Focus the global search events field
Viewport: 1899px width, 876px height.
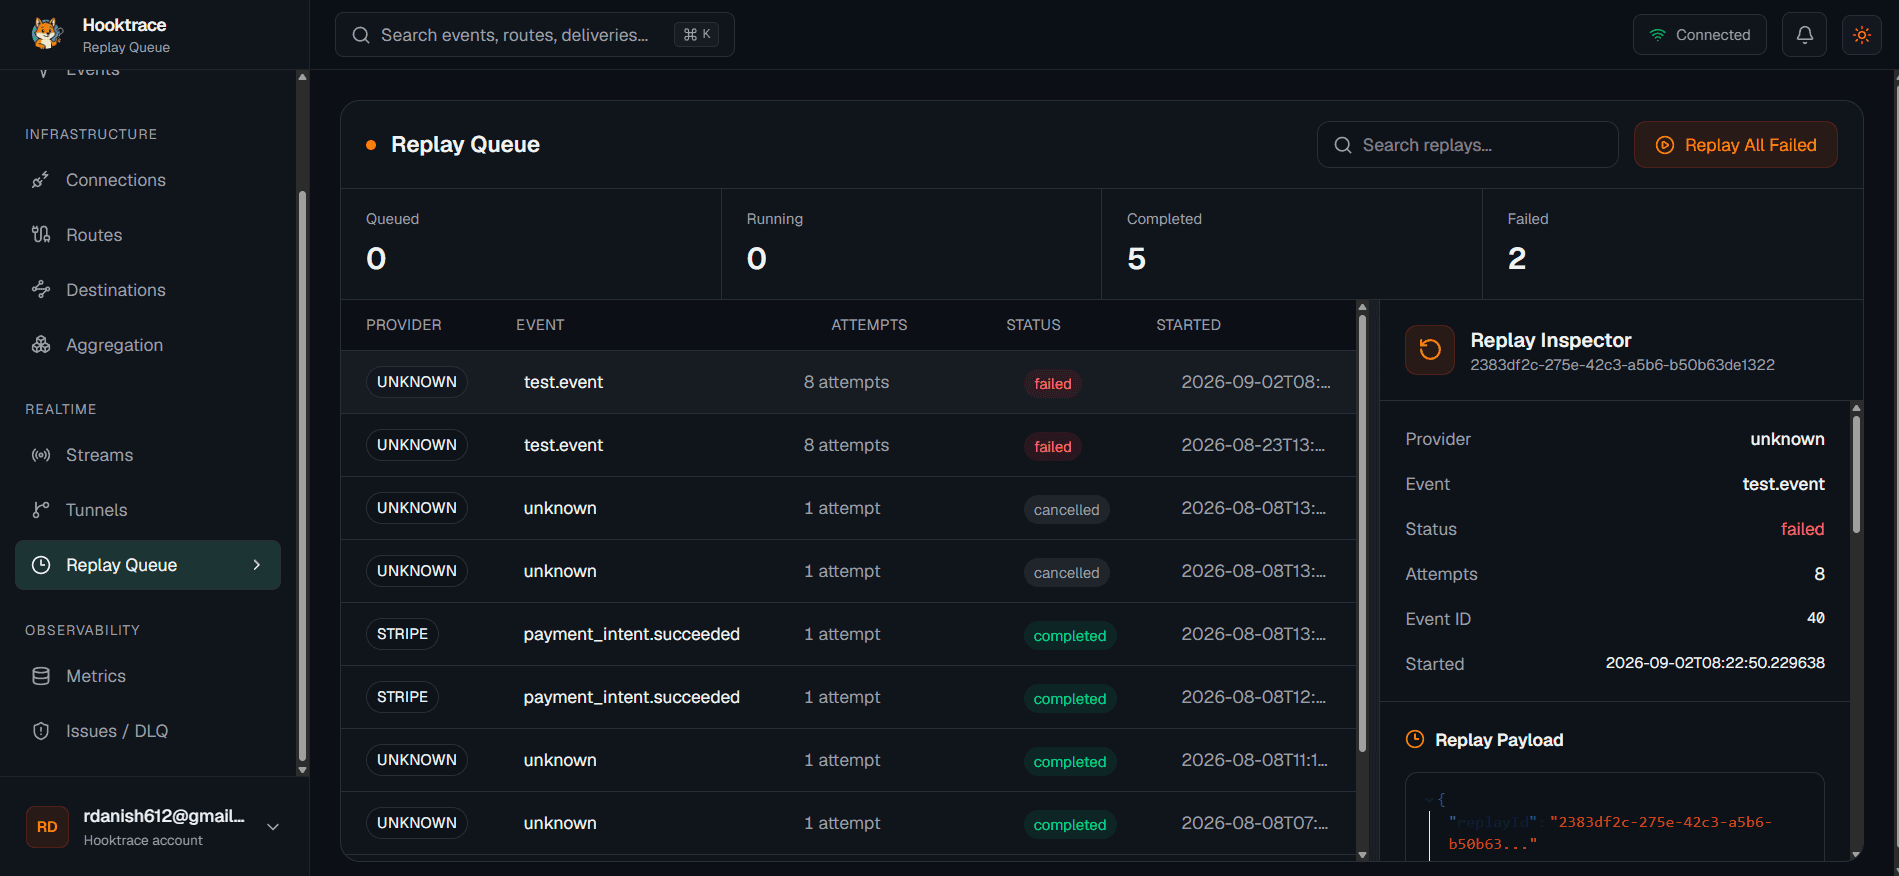pos(534,35)
